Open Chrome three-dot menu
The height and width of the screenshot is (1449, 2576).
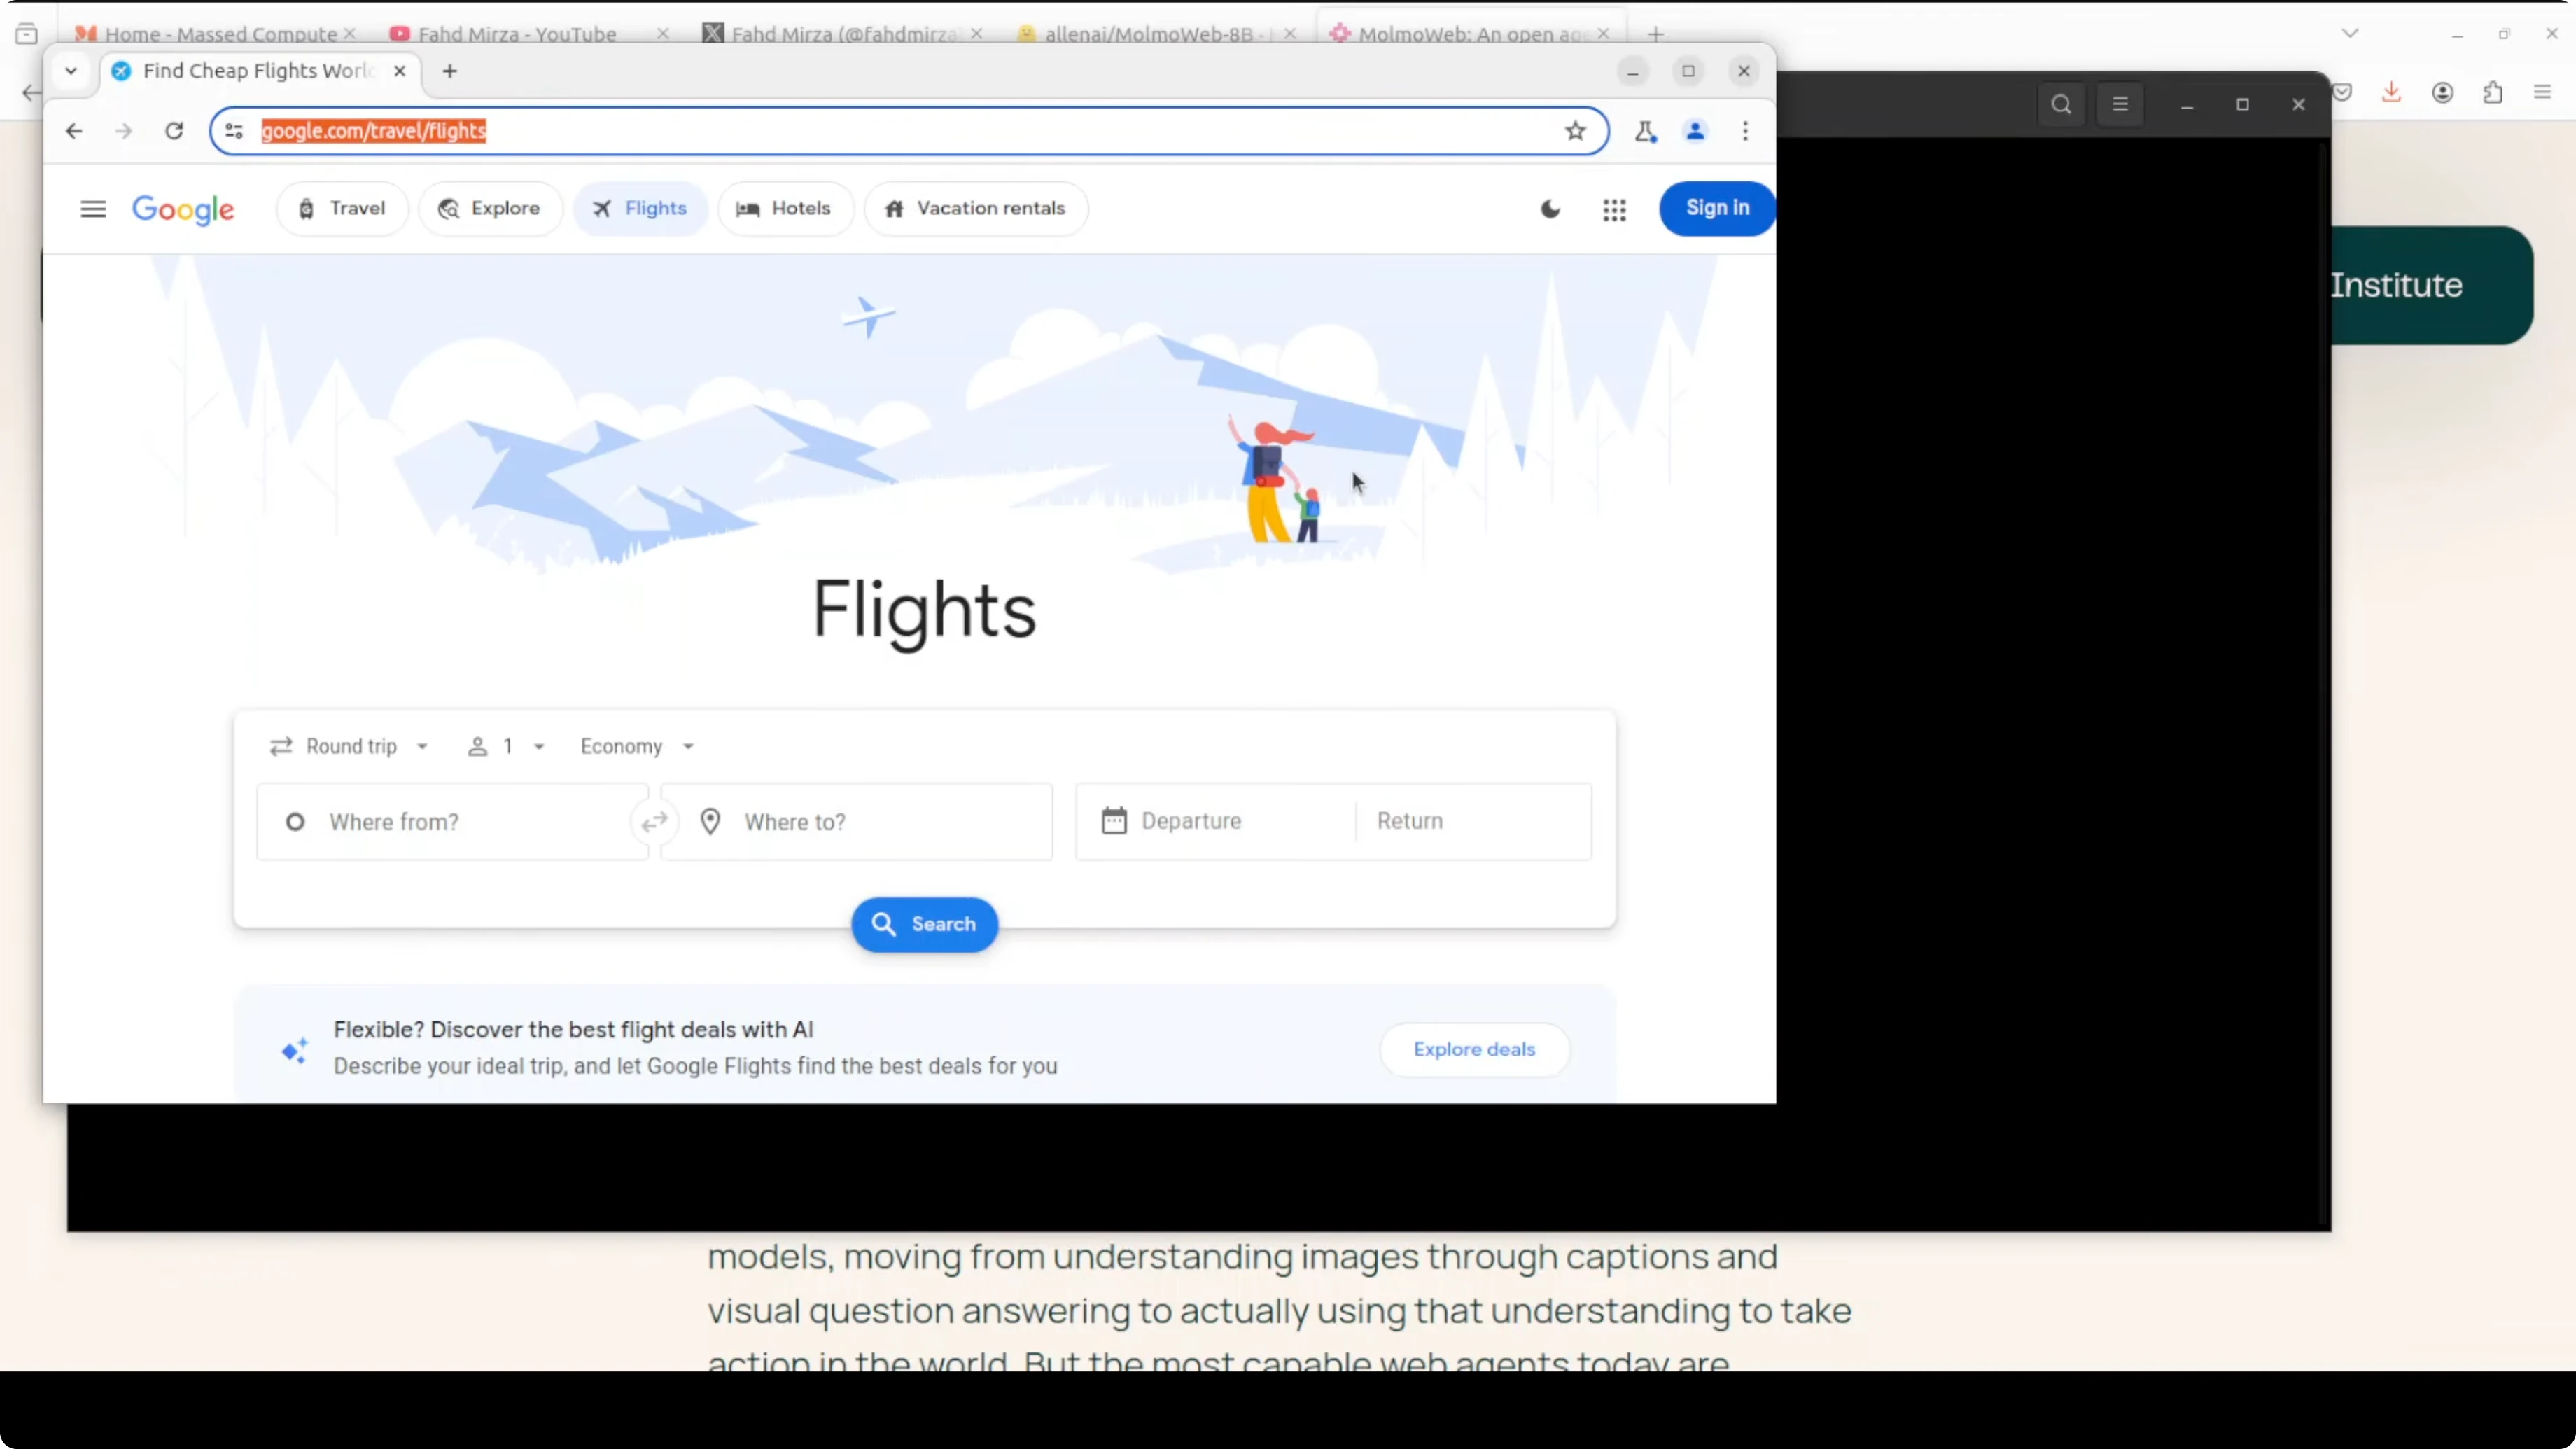pyautogui.click(x=1745, y=131)
